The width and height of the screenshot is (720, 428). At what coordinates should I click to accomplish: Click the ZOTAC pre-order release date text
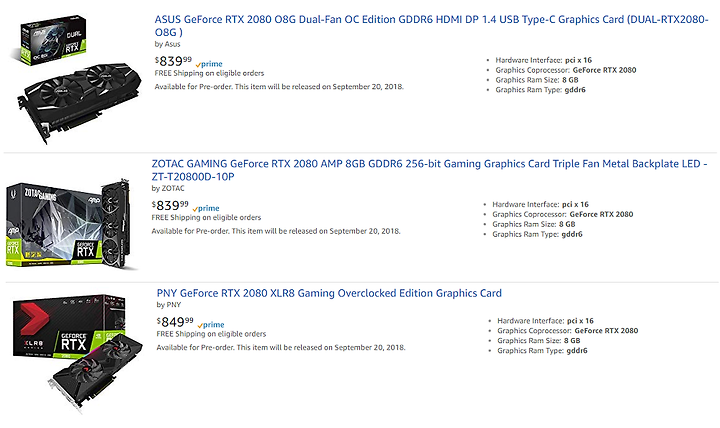tap(276, 231)
